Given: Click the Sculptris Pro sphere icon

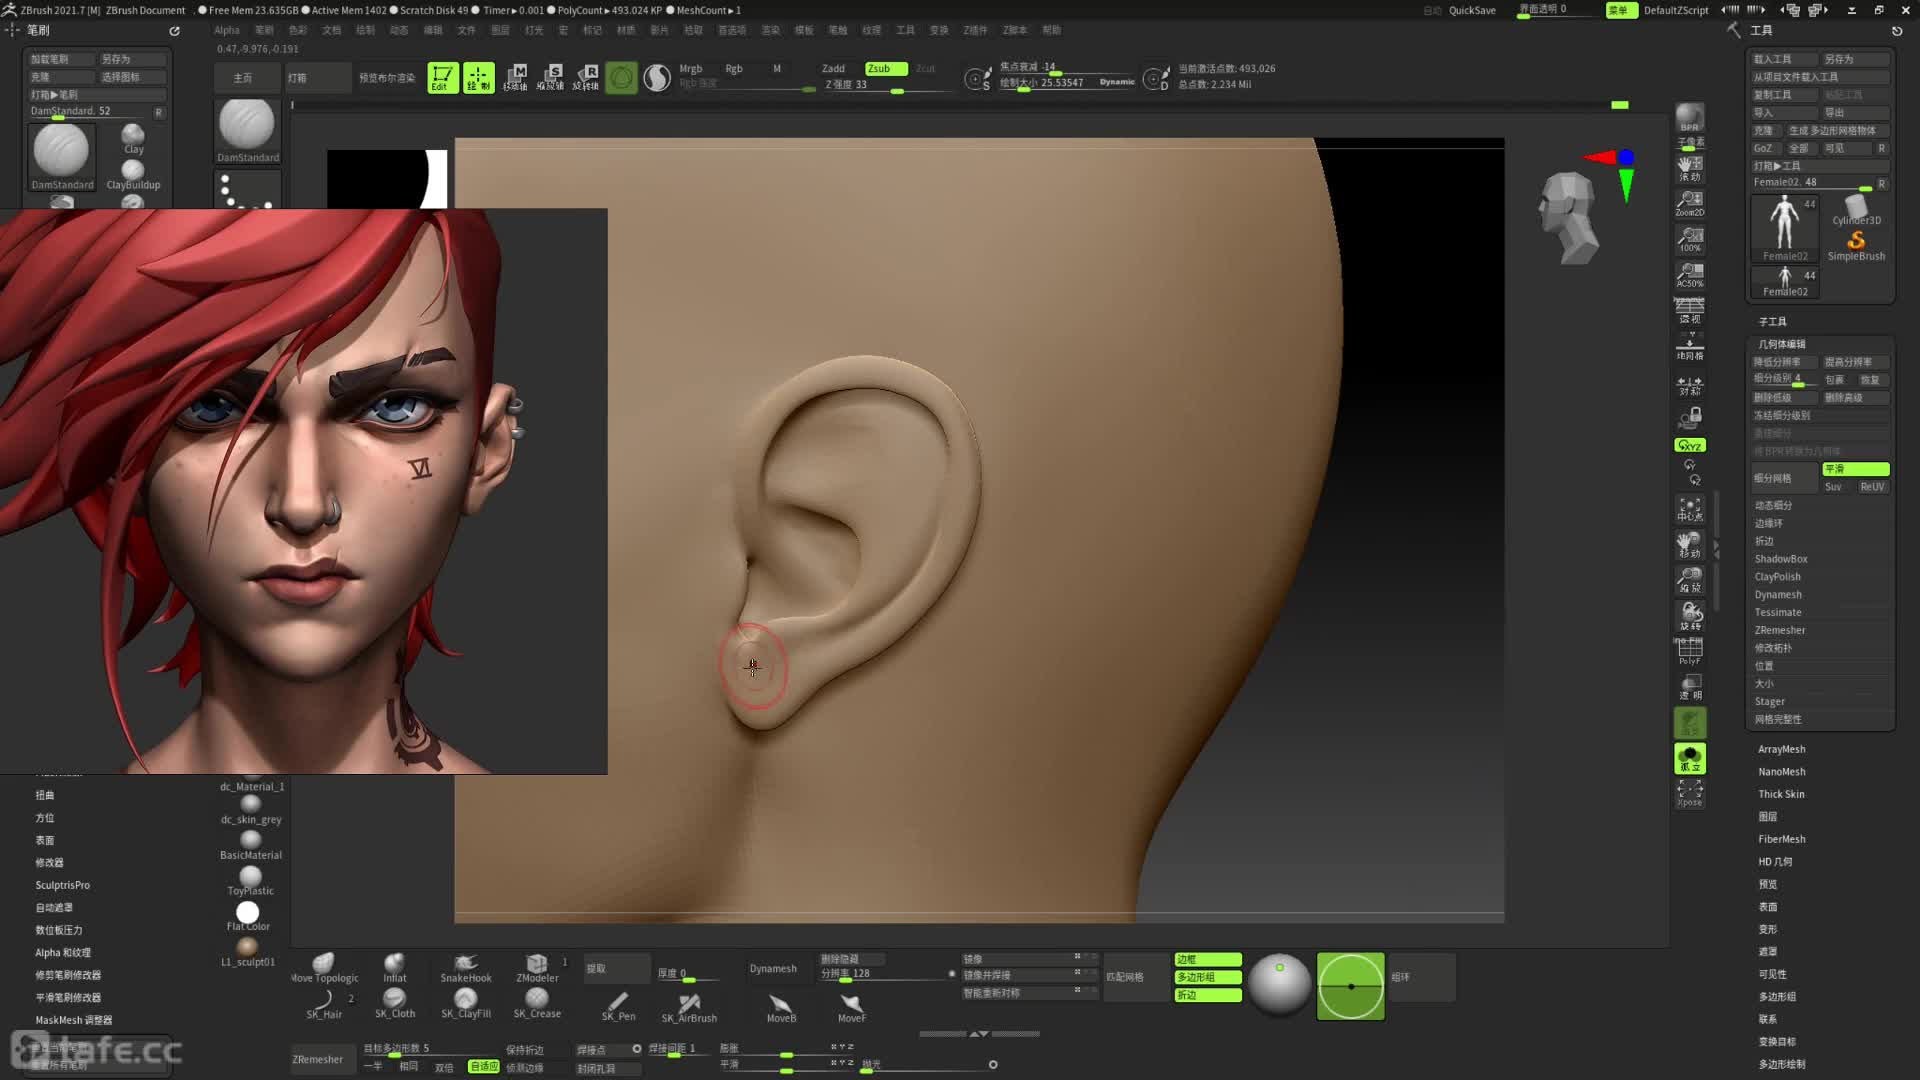Looking at the screenshot, I should click(657, 77).
